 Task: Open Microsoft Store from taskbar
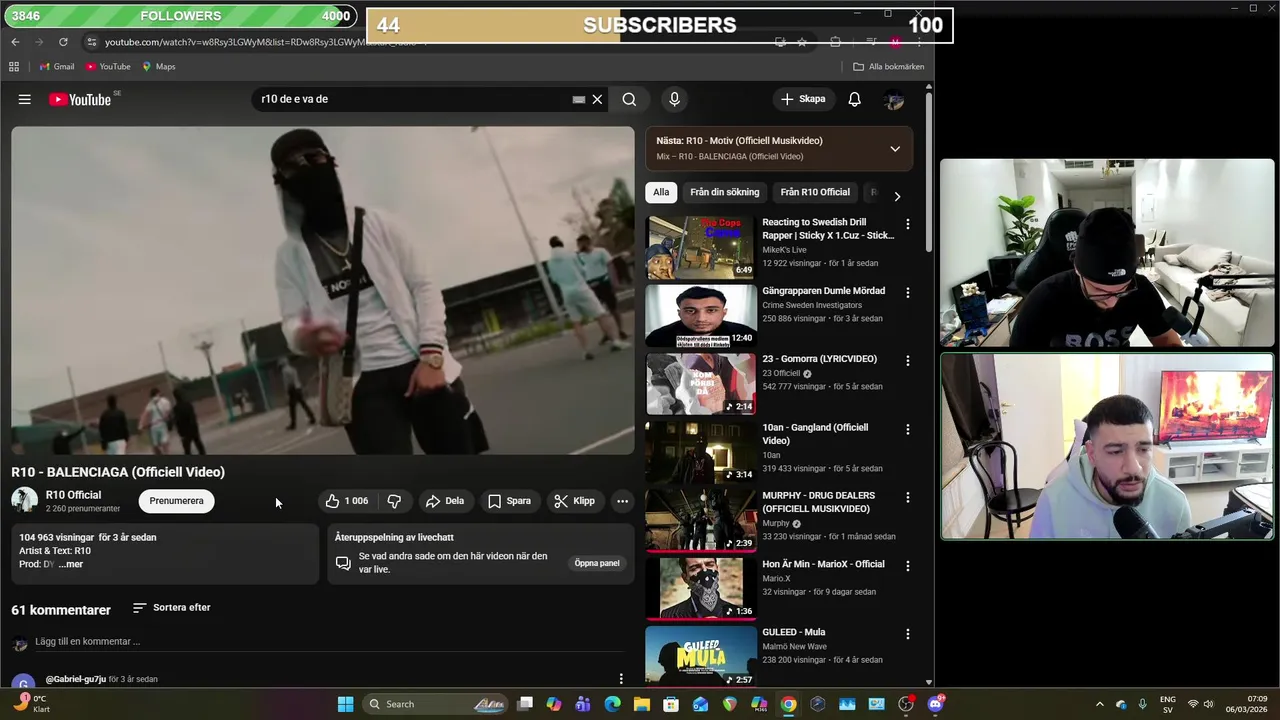pyautogui.click(x=671, y=704)
